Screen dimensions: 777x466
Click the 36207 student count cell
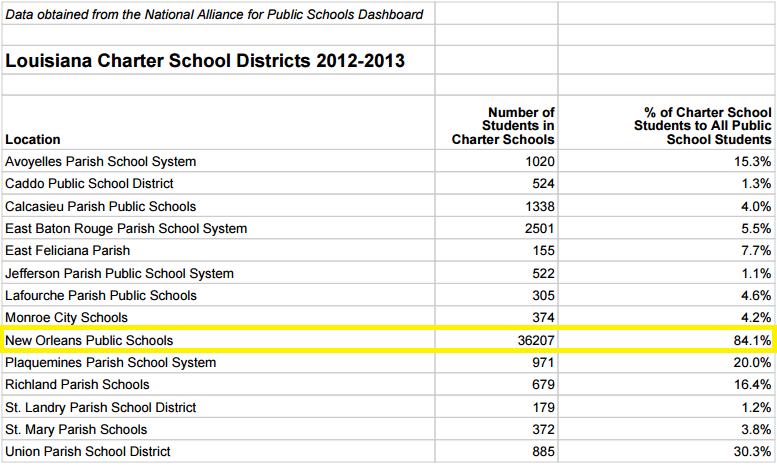click(534, 341)
